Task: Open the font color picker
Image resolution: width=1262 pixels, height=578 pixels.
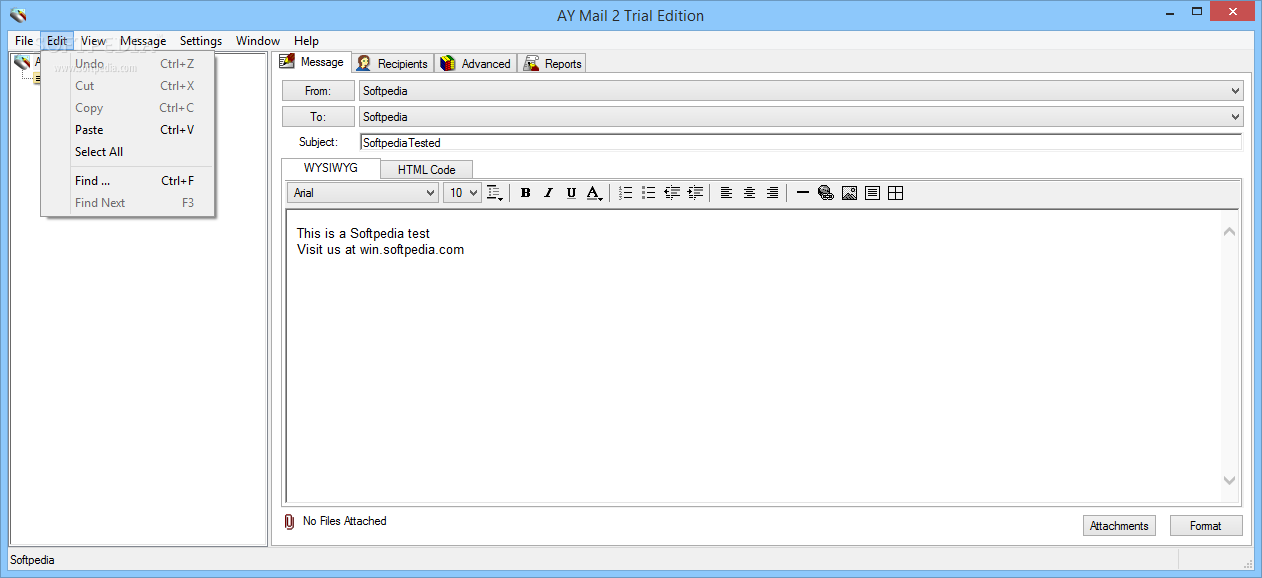Action: (x=594, y=193)
